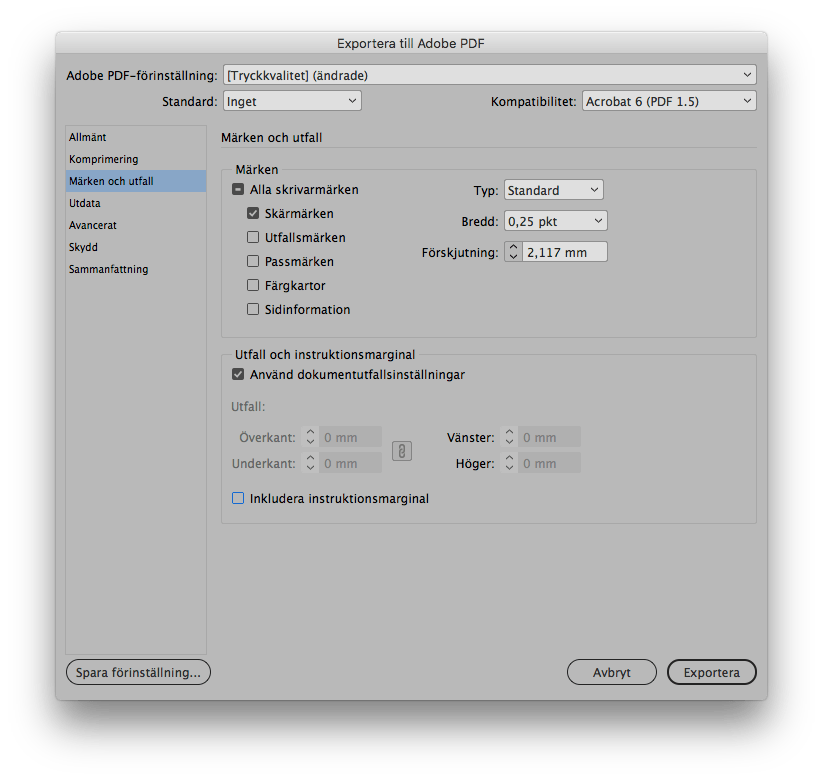This screenshot has height=780, width=823.
Task: Click the Underkant stepper arrows
Action: pos(310,463)
